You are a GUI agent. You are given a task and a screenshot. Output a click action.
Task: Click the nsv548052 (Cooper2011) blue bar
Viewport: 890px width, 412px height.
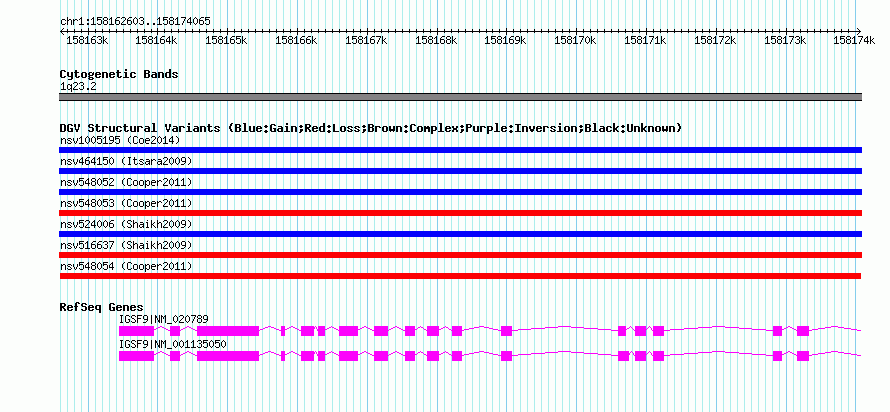coord(460,192)
